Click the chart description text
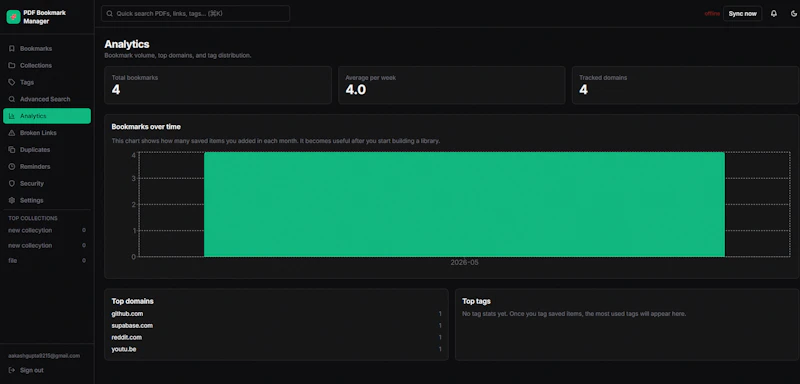 276,140
